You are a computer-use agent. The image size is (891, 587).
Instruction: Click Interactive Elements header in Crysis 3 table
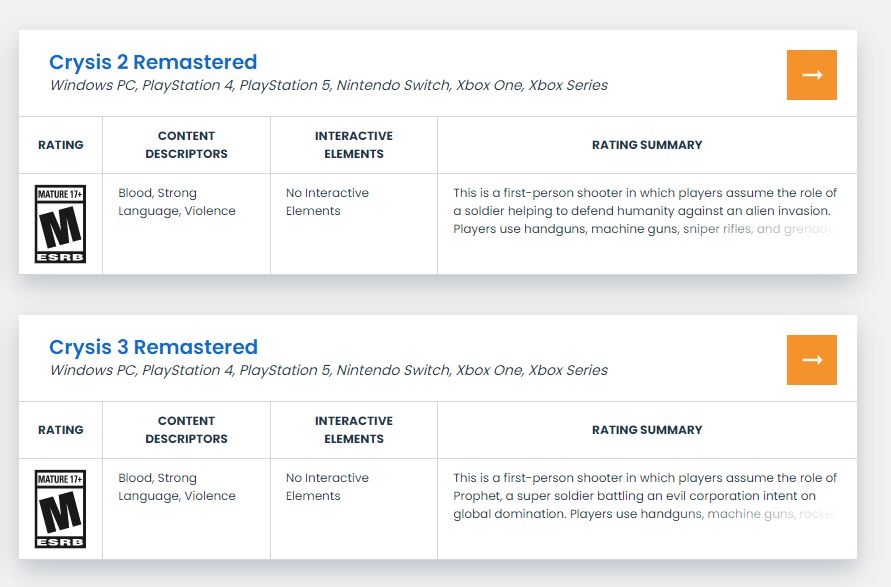point(354,430)
